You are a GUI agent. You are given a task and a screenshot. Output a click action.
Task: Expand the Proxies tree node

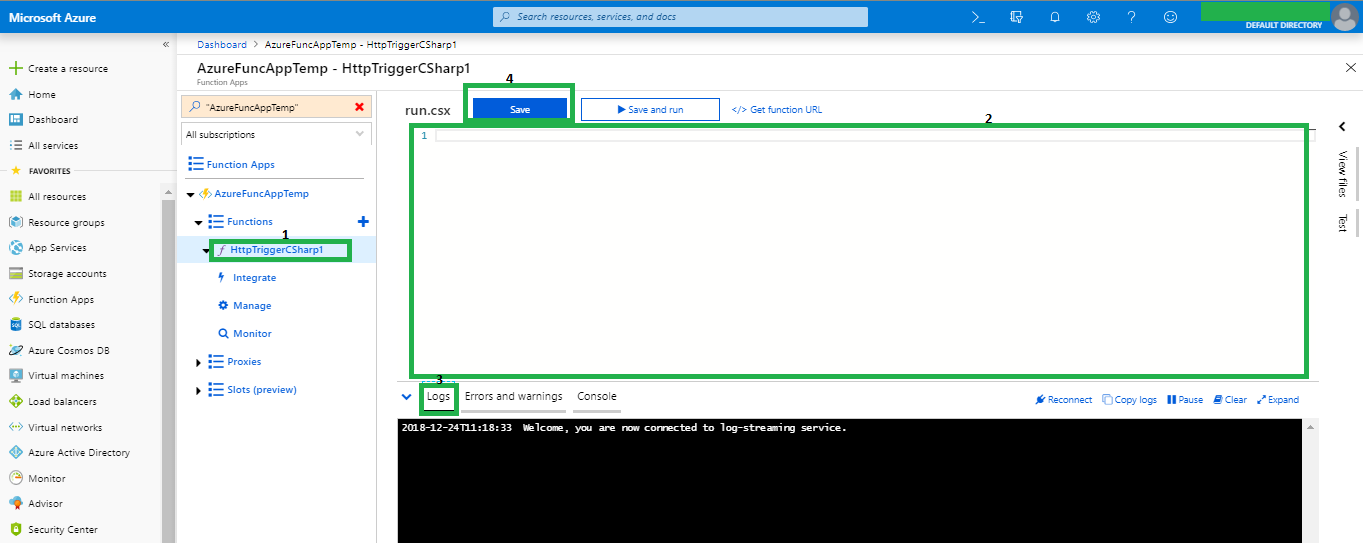coord(199,362)
